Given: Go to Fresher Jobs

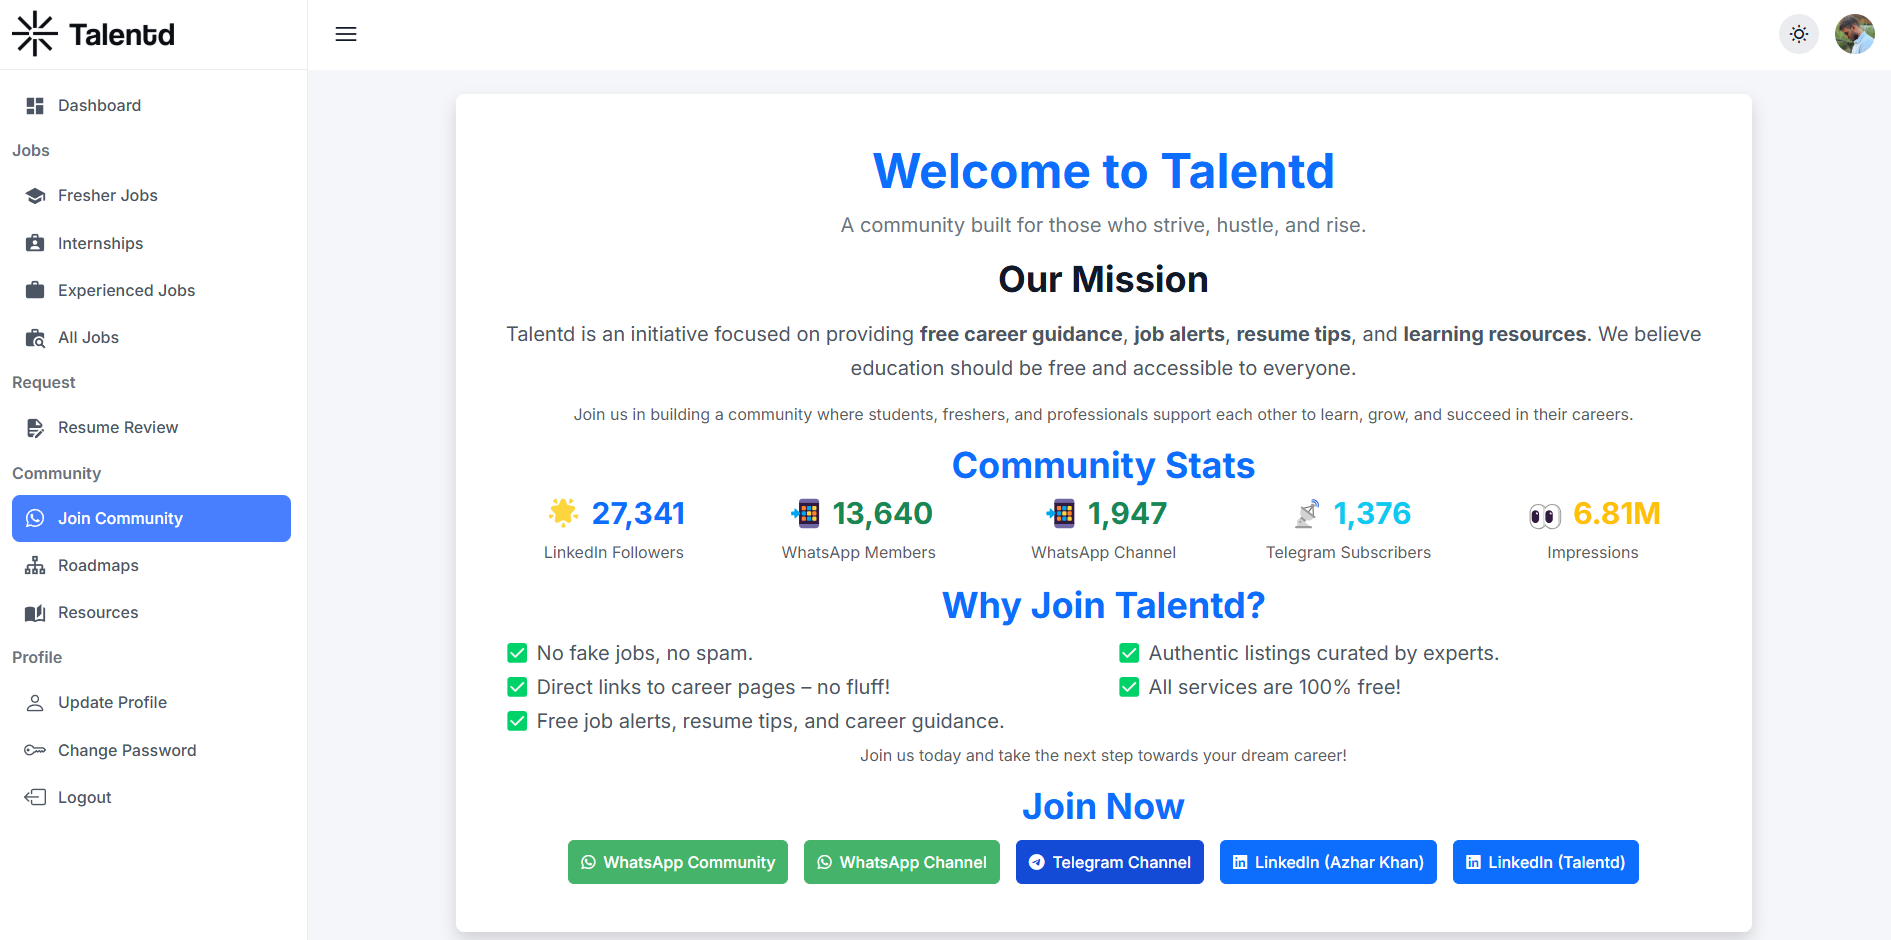Looking at the screenshot, I should pyautogui.click(x=151, y=196).
